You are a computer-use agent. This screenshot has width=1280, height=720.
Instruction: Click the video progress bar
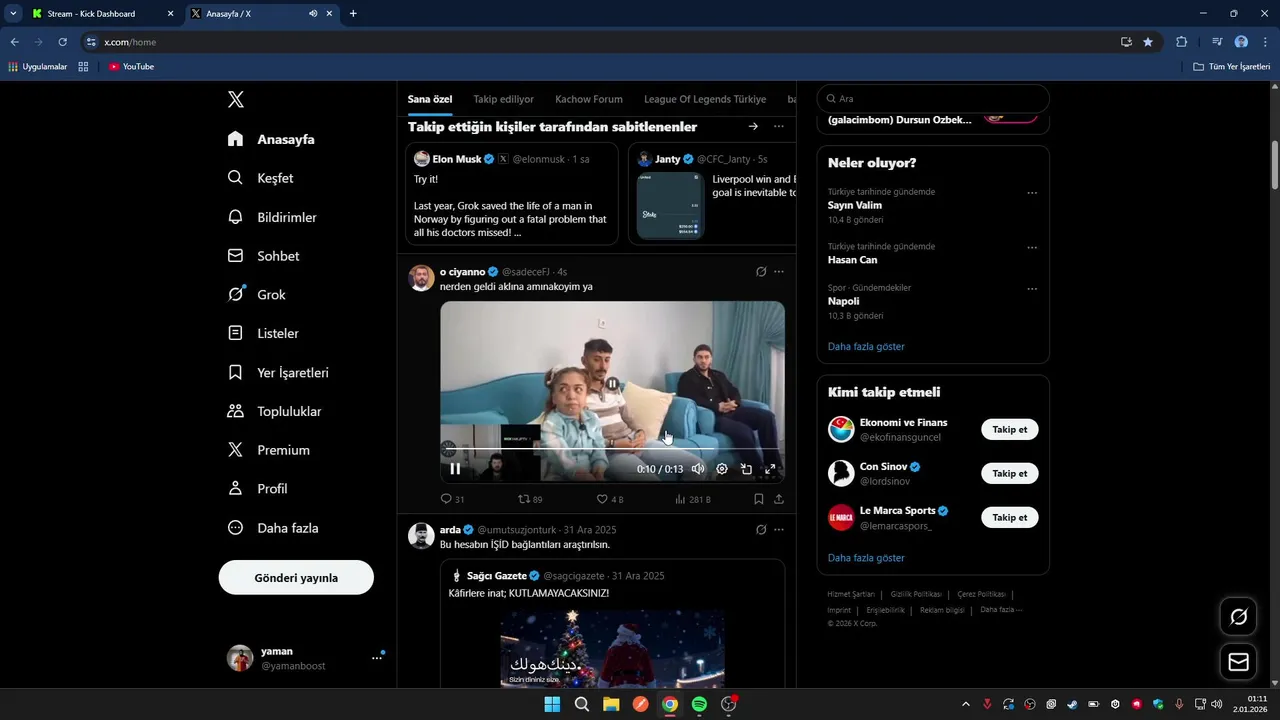(x=612, y=449)
